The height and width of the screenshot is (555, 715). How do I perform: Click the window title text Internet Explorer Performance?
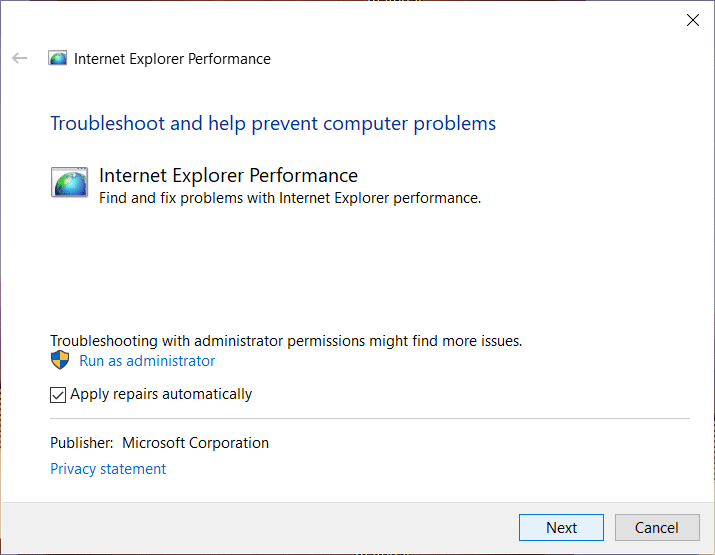(172, 59)
